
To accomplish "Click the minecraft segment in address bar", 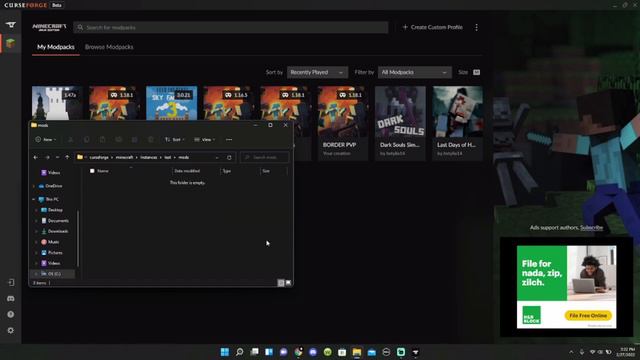I will pos(124,157).
